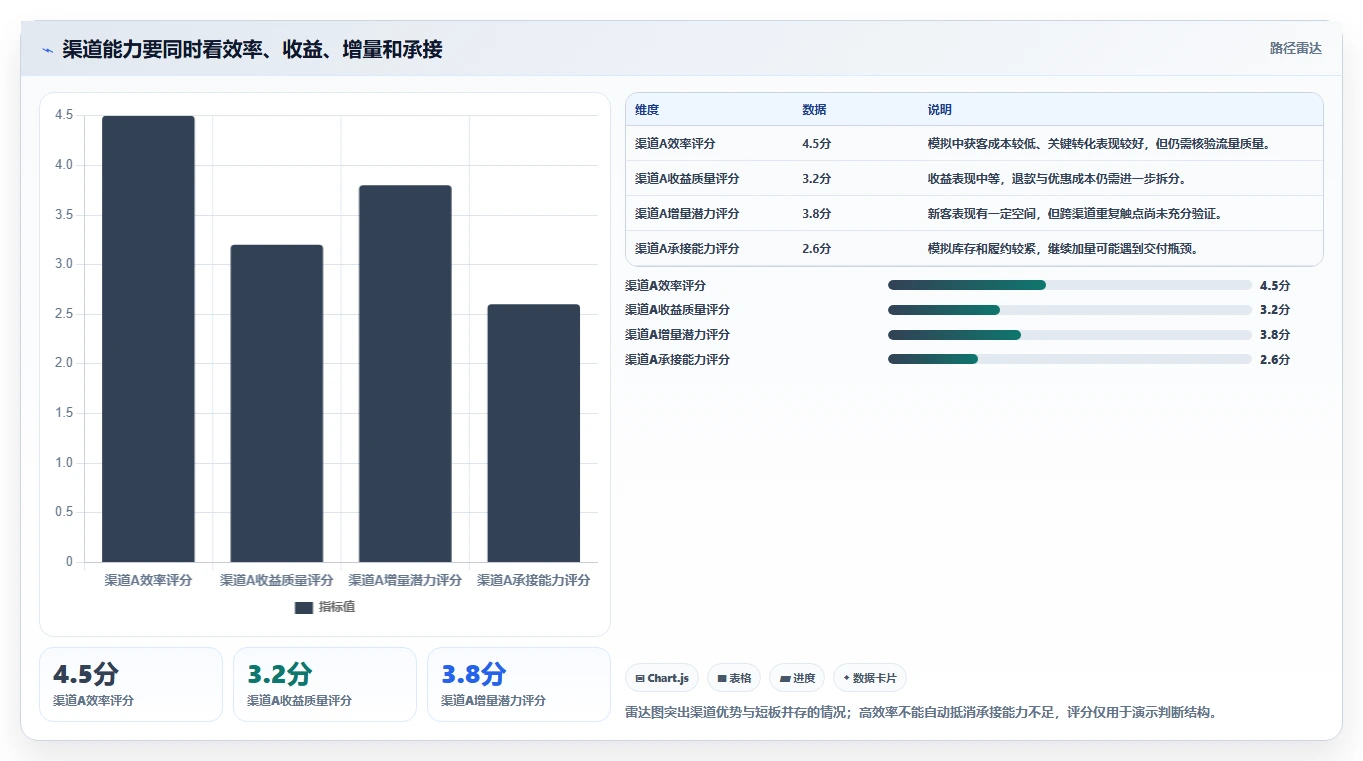Open the 3.2分 渠道A收益质量评分 data card

325,684
